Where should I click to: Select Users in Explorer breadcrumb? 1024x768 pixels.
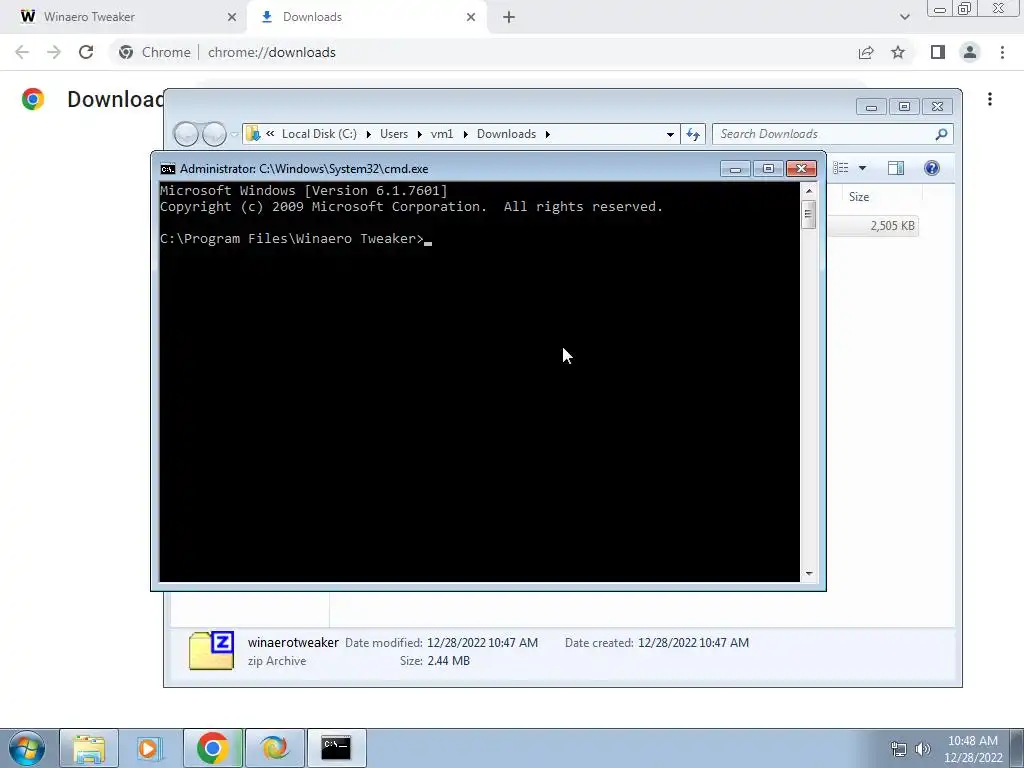(394, 134)
